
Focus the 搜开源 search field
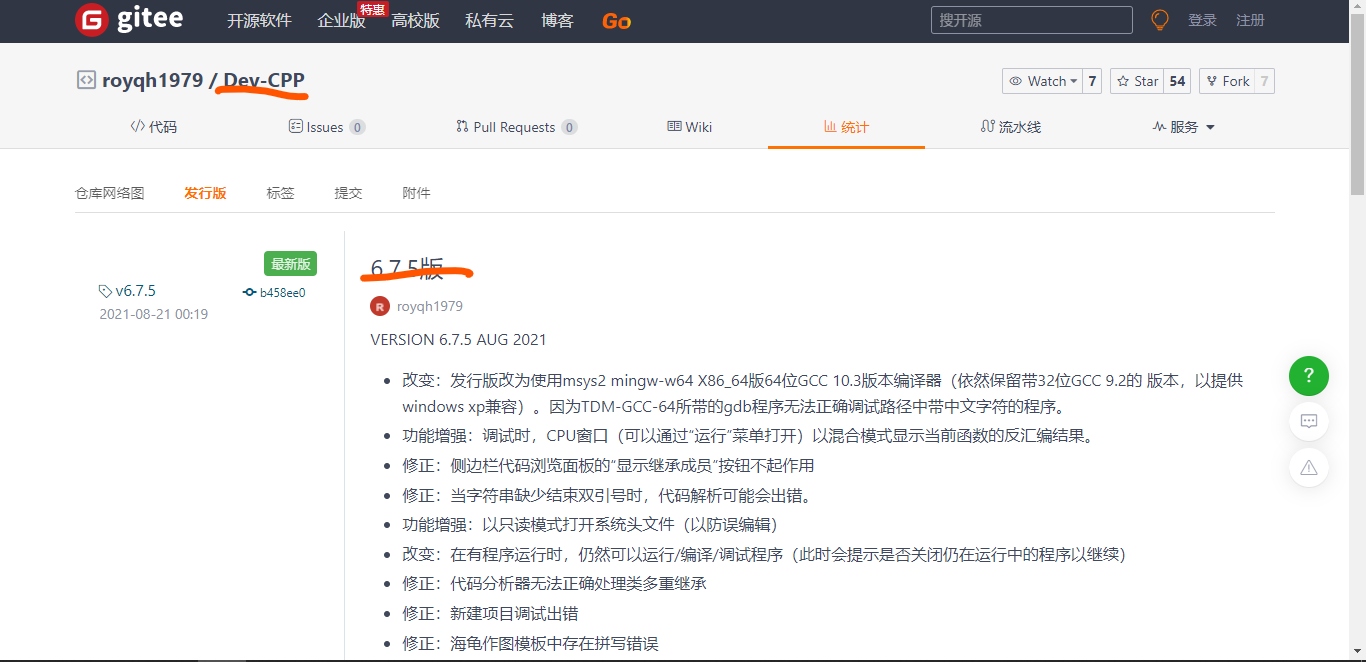coord(1032,20)
